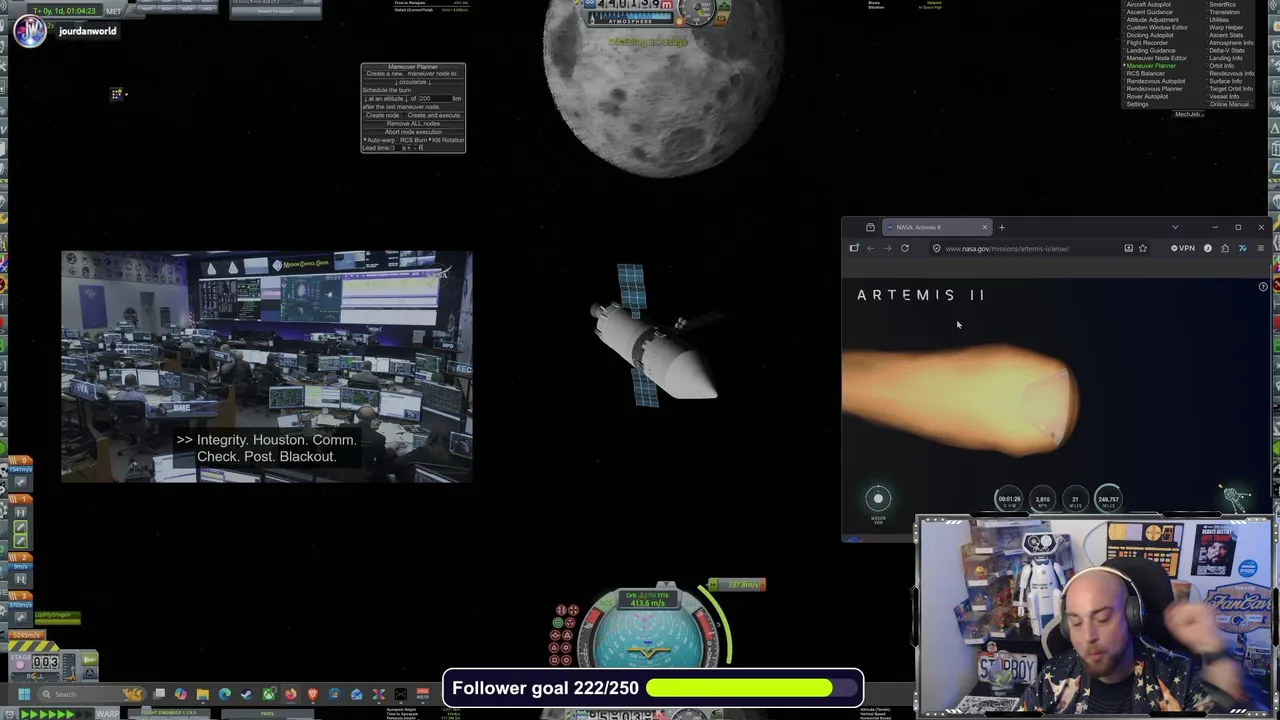Open a new browser tab
Image resolution: width=1280 pixels, height=720 pixels.
tap(1002, 227)
